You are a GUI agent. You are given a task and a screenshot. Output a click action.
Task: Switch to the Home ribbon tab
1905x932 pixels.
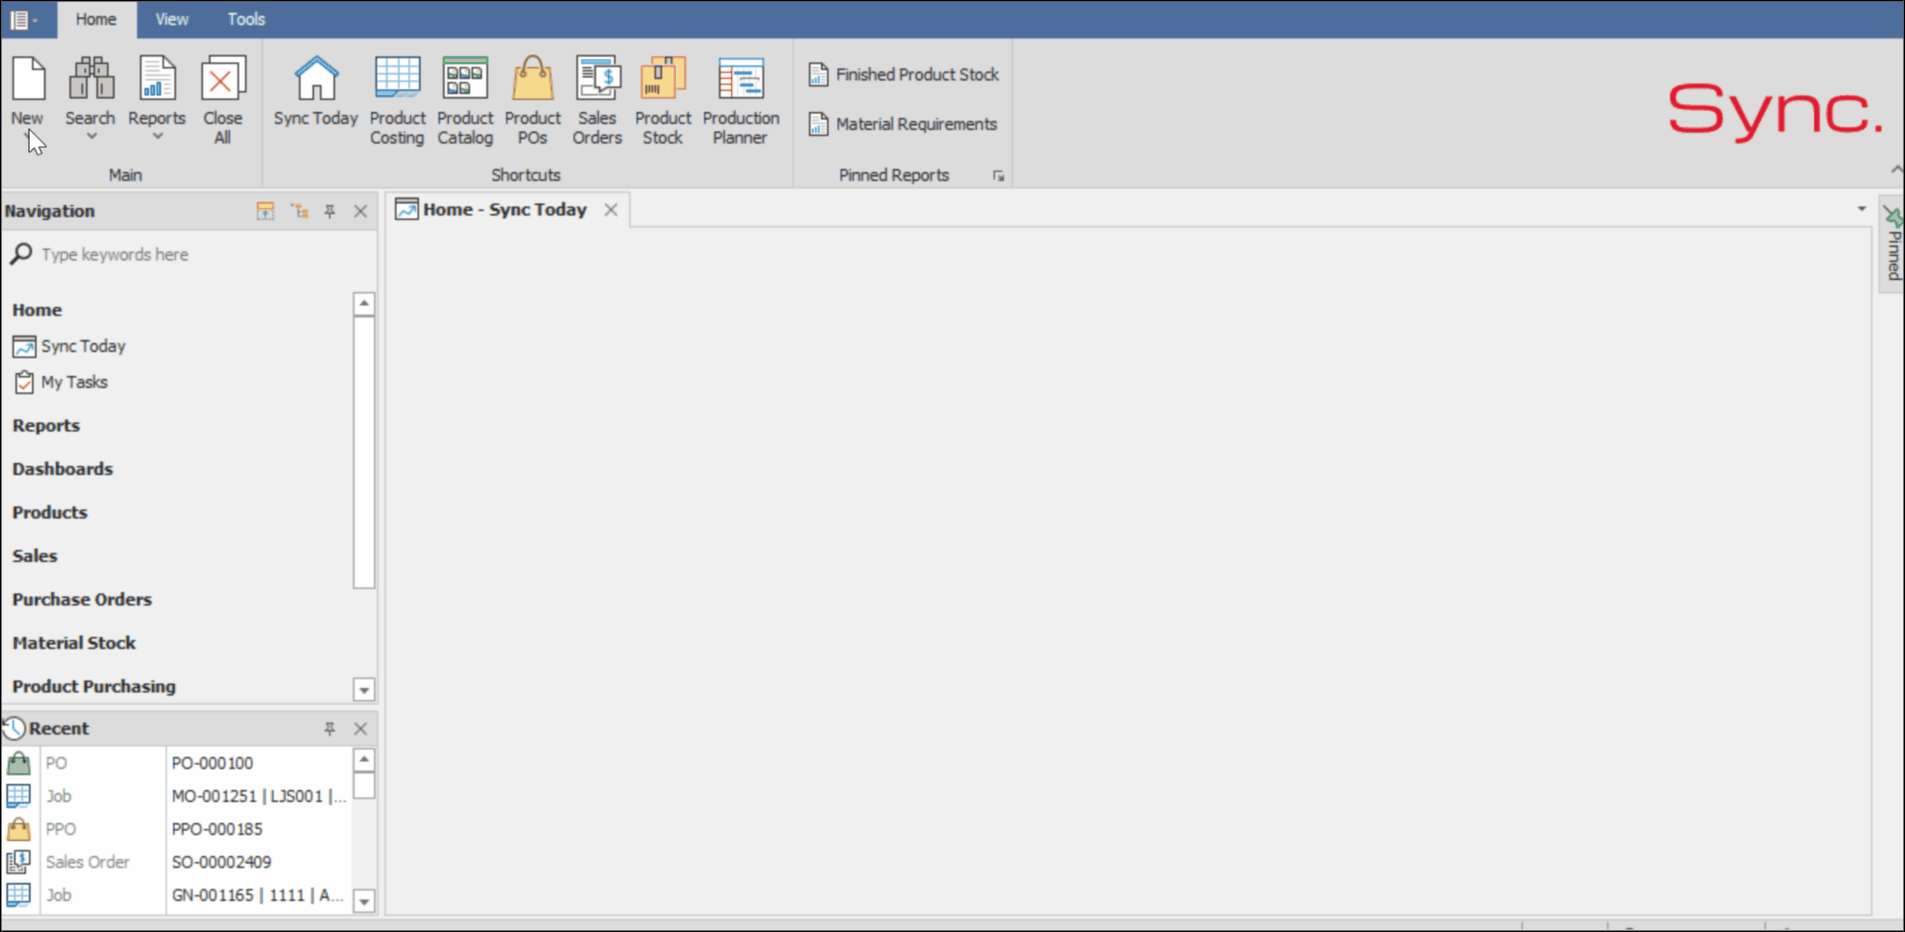coord(96,19)
